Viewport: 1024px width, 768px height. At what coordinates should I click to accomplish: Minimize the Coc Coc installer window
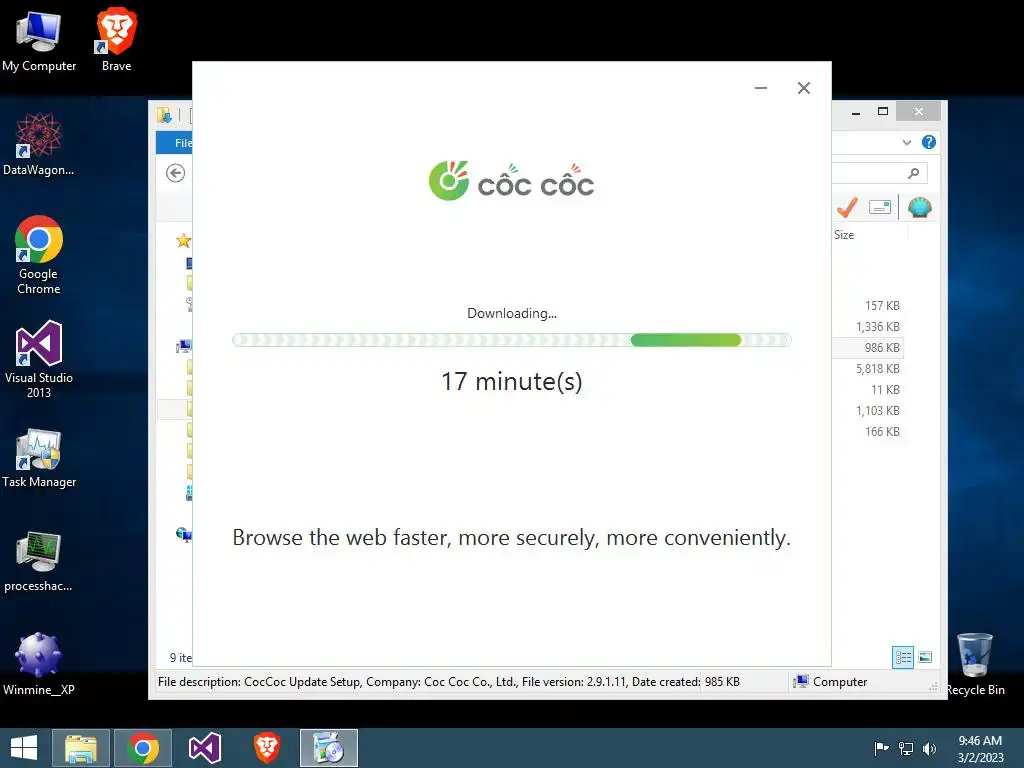(x=761, y=88)
